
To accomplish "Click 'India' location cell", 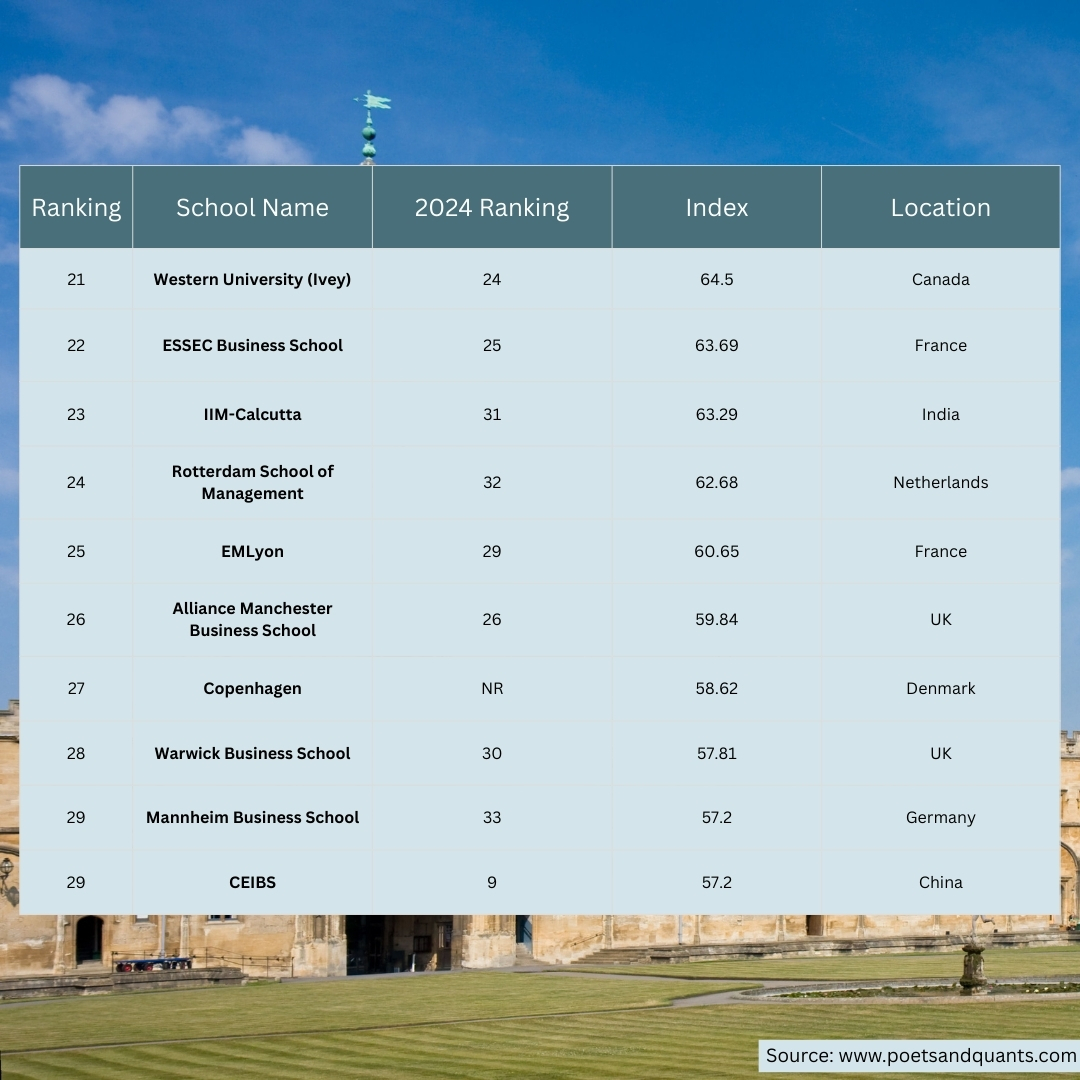I will coord(940,415).
